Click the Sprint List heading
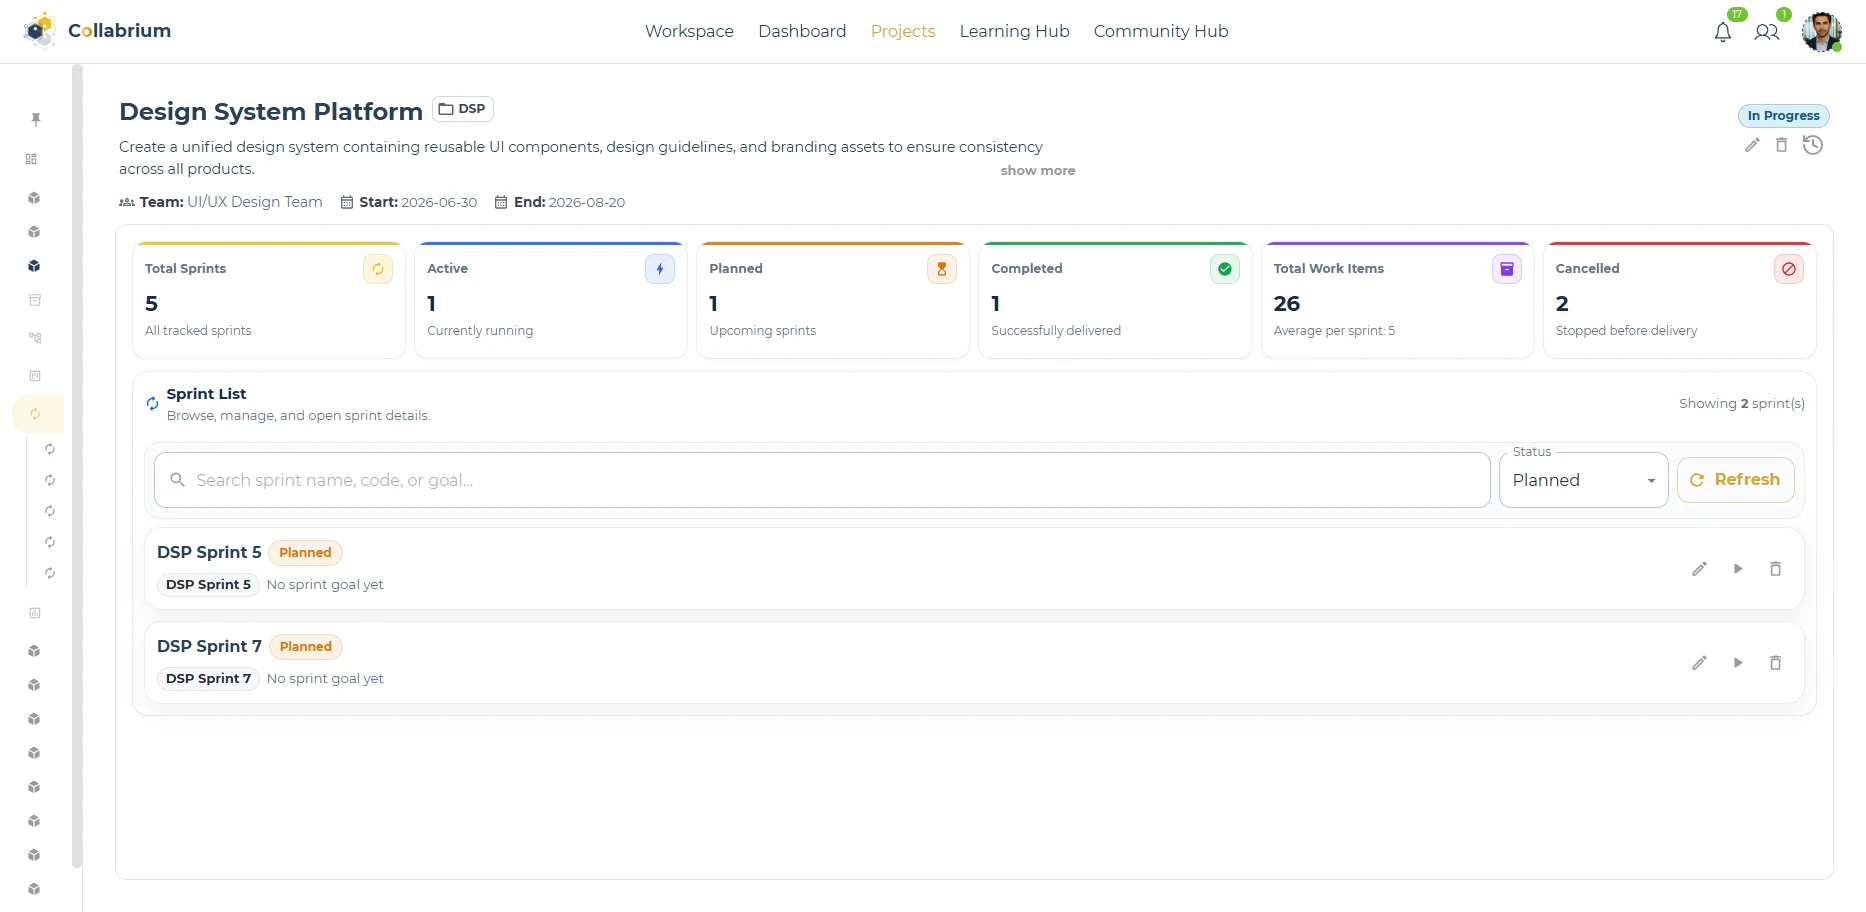The width and height of the screenshot is (1866, 912). (206, 394)
